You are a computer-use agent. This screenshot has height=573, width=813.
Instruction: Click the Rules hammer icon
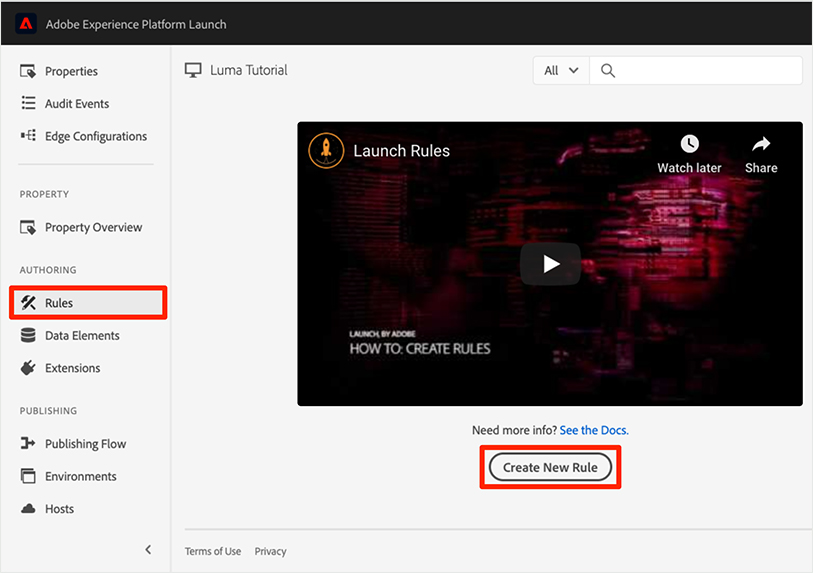click(28, 303)
